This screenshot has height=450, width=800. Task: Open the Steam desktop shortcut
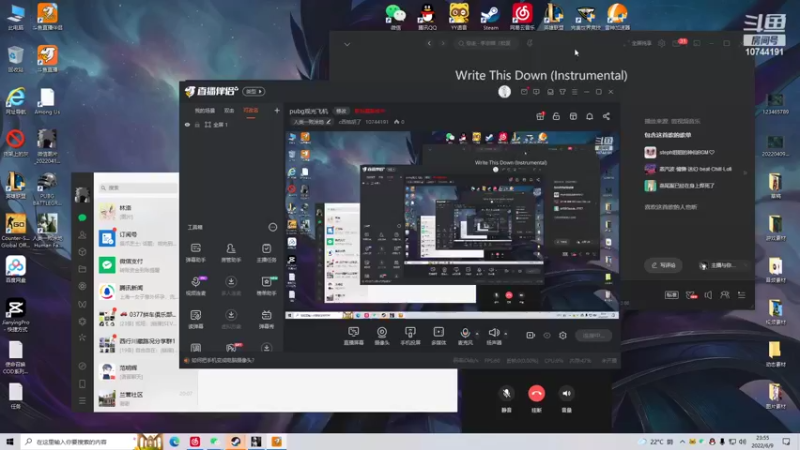tap(490, 16)
